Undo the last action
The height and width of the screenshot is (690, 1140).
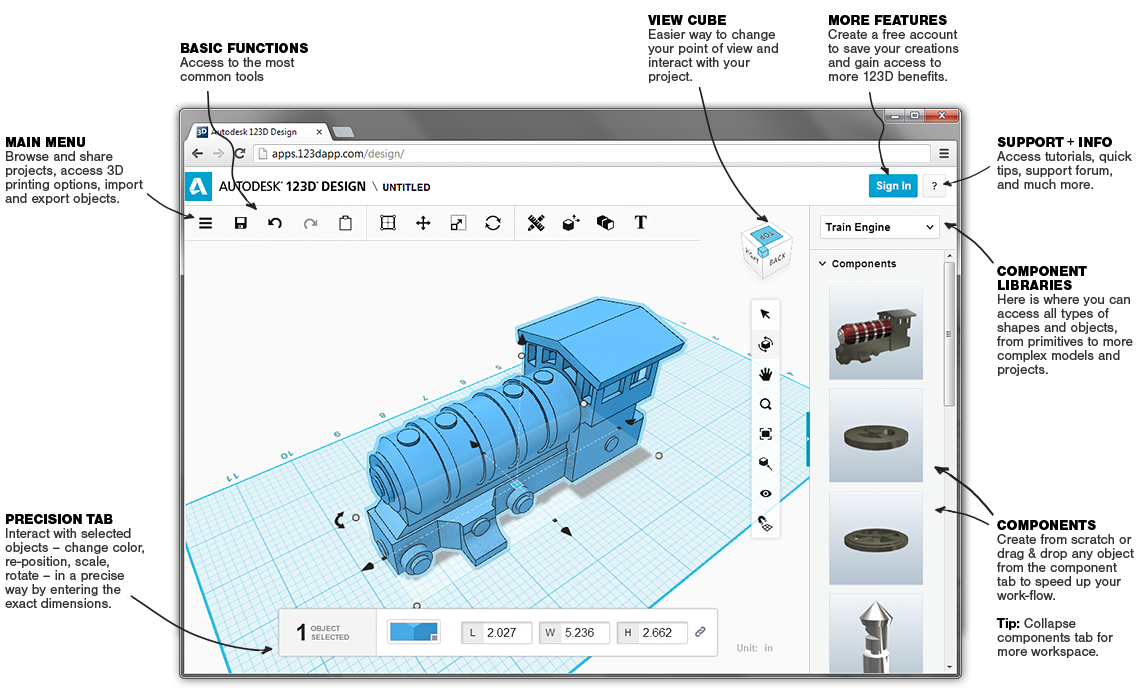(275, 223)
